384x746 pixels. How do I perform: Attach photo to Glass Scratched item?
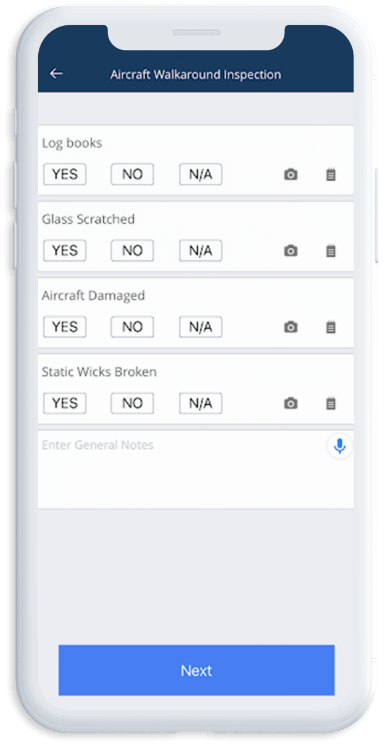(x=291, y=251)
